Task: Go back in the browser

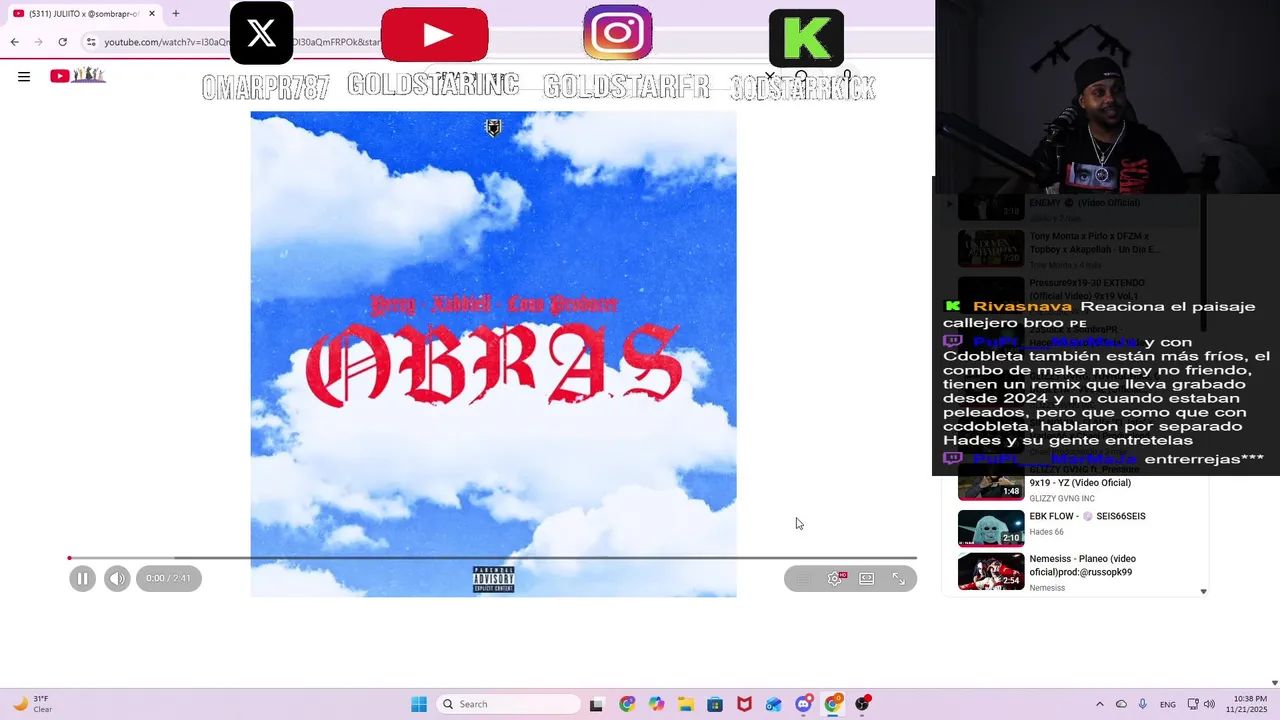Action: 14,42
